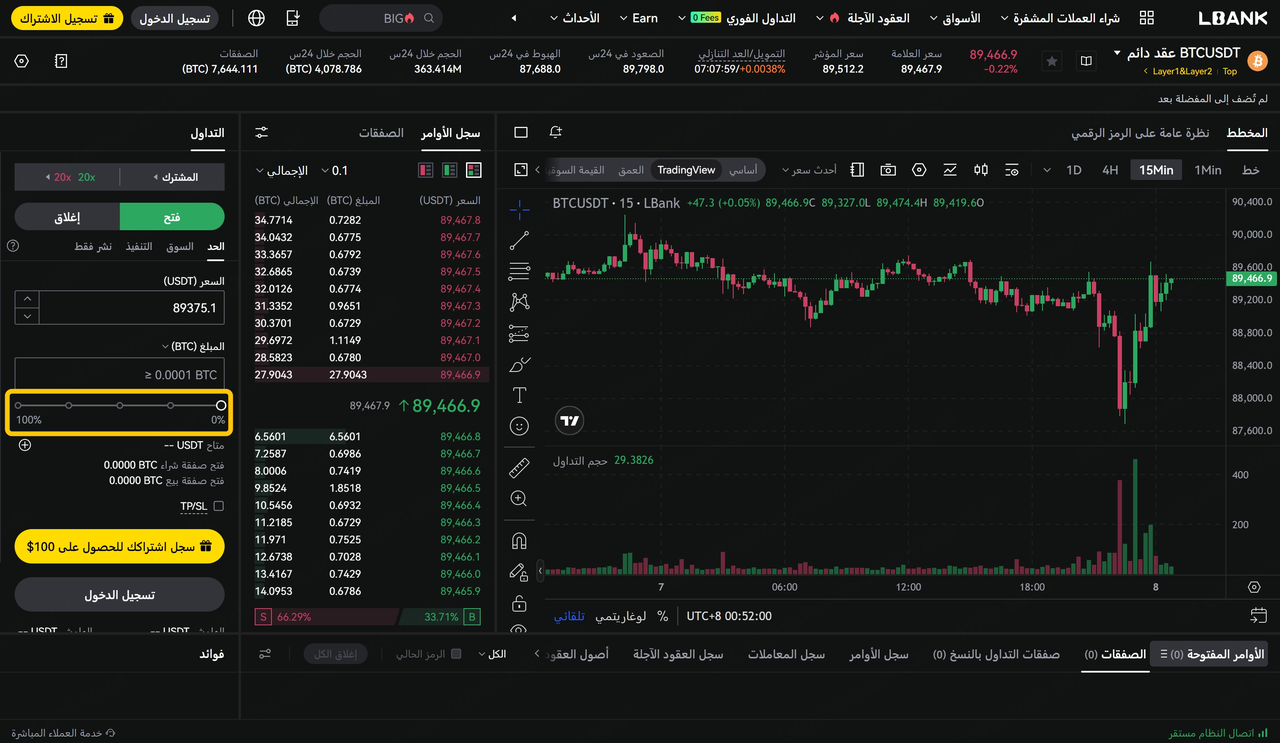Click the price alert bell icon
Image resolution: width=1280 pixels, height=743 pixels.
click(556, 133)
